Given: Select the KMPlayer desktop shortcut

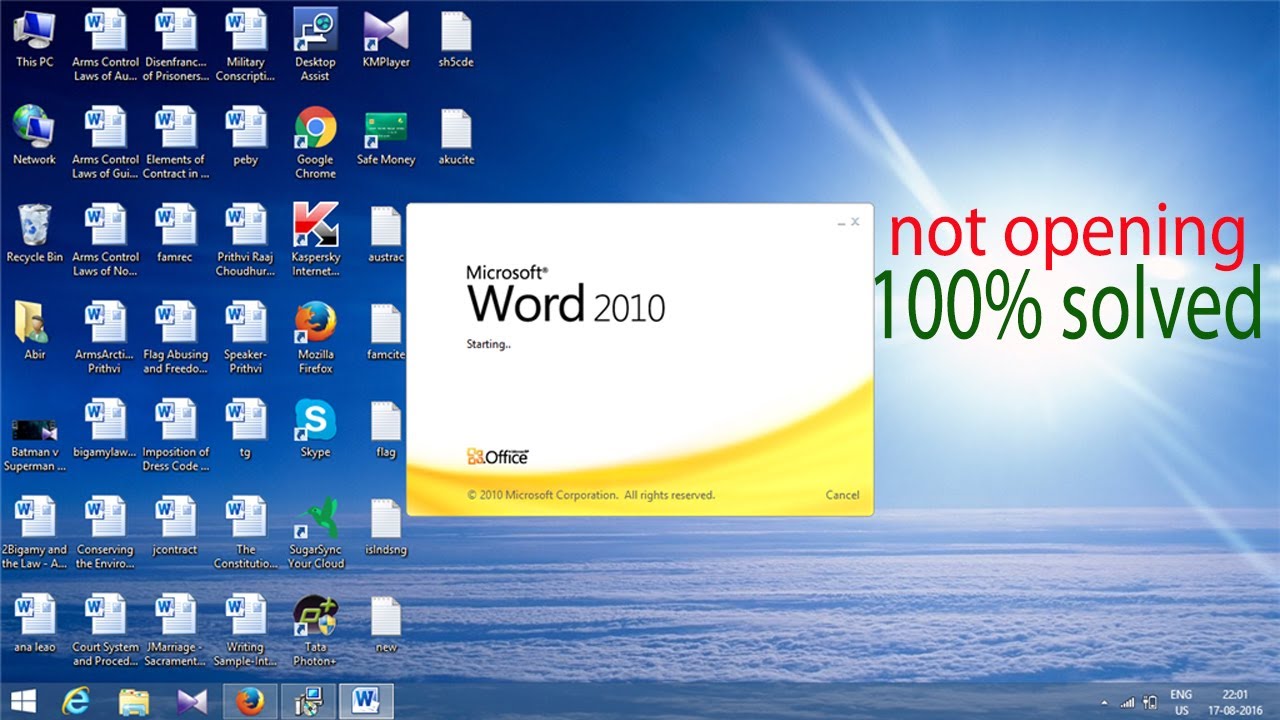Looking at the screenshot, I should [386, 39].
